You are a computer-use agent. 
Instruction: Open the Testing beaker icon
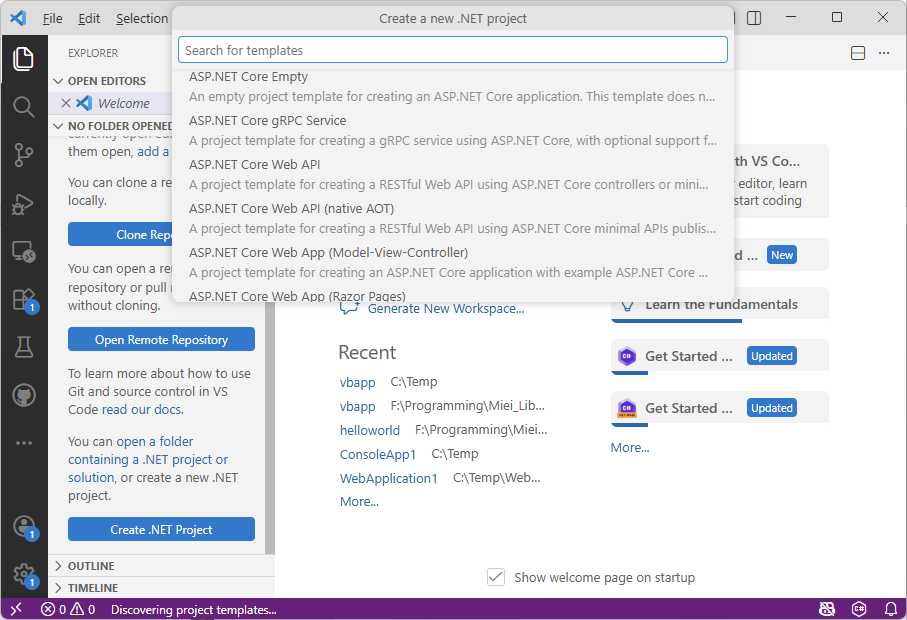pyautogui.click(x=24, y=347)
